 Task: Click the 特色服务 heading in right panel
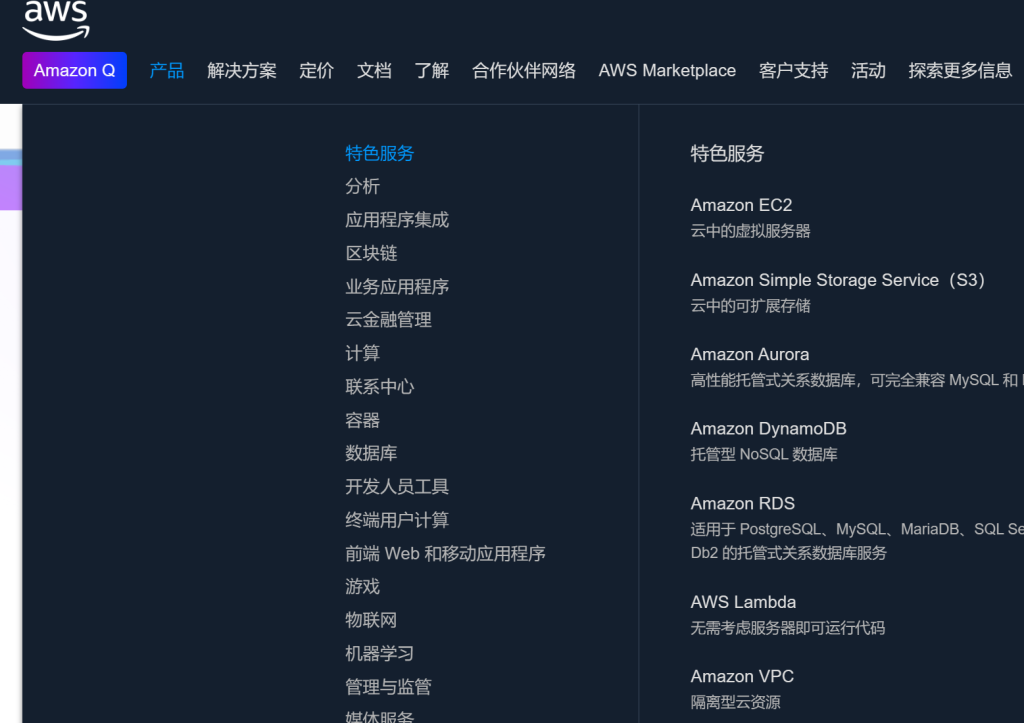728,153
